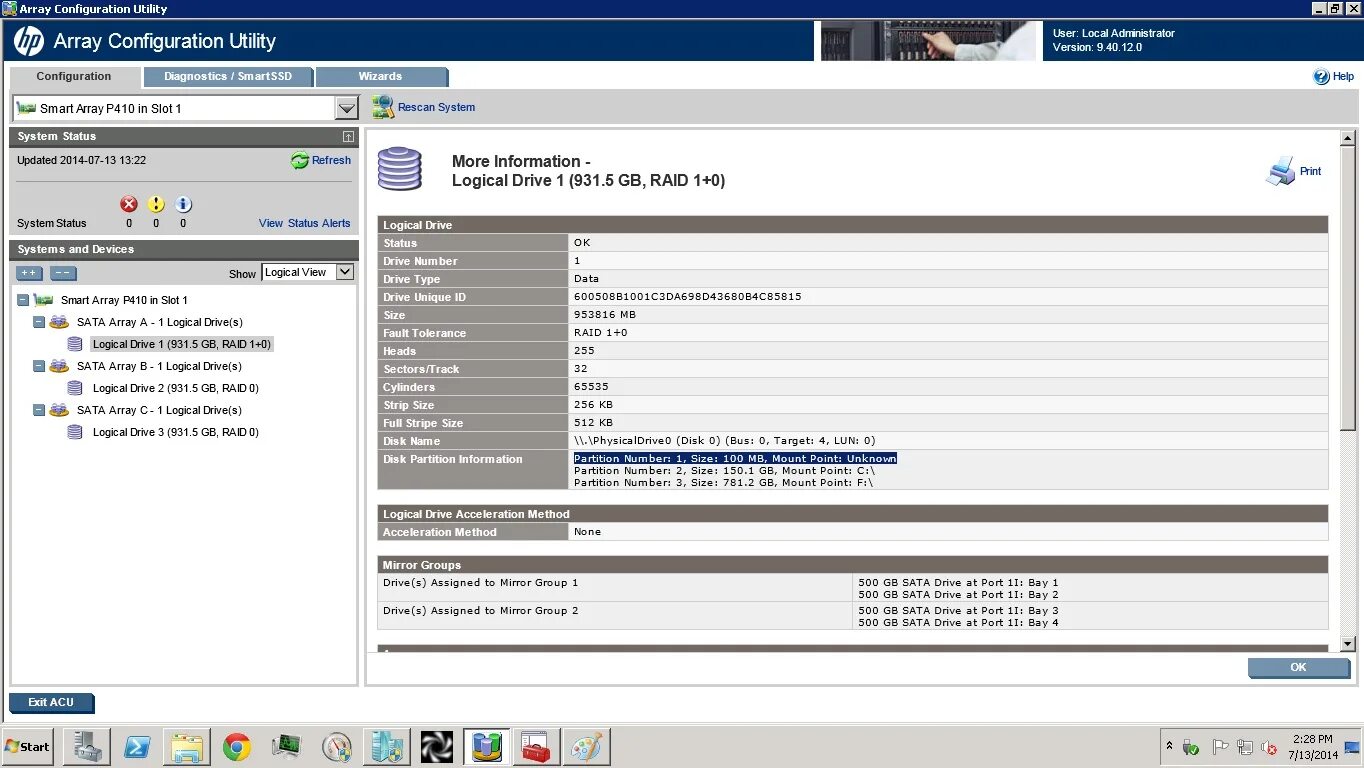
Task: Launch PowerShell from the taskbar
Action: (137, 747)
